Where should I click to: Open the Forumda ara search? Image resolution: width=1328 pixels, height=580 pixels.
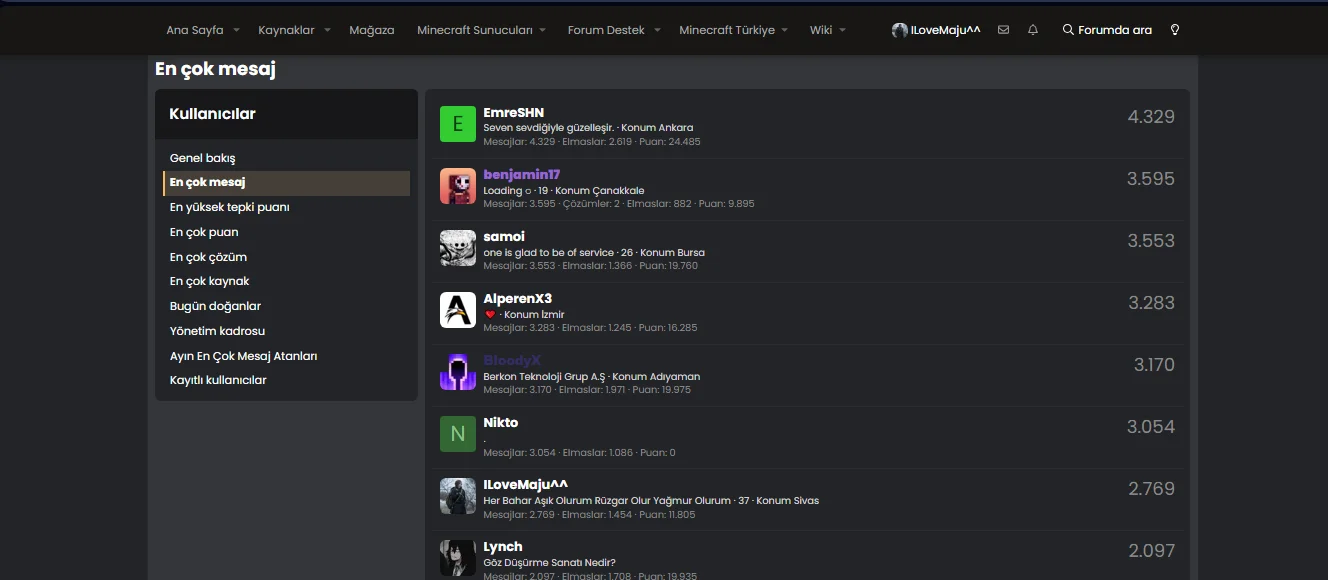(1107, 30)
